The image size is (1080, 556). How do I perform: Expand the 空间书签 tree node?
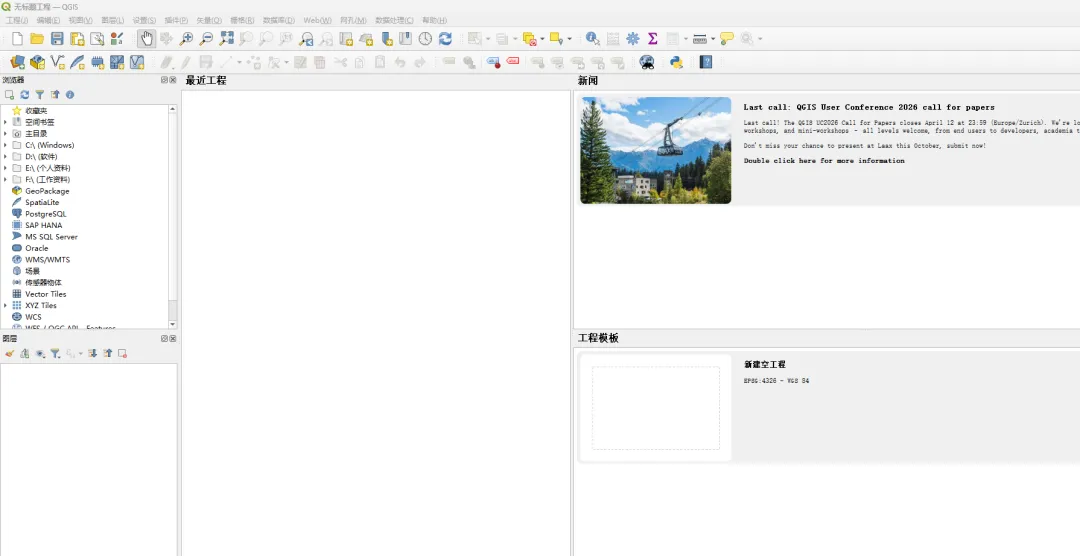point(6,122)
